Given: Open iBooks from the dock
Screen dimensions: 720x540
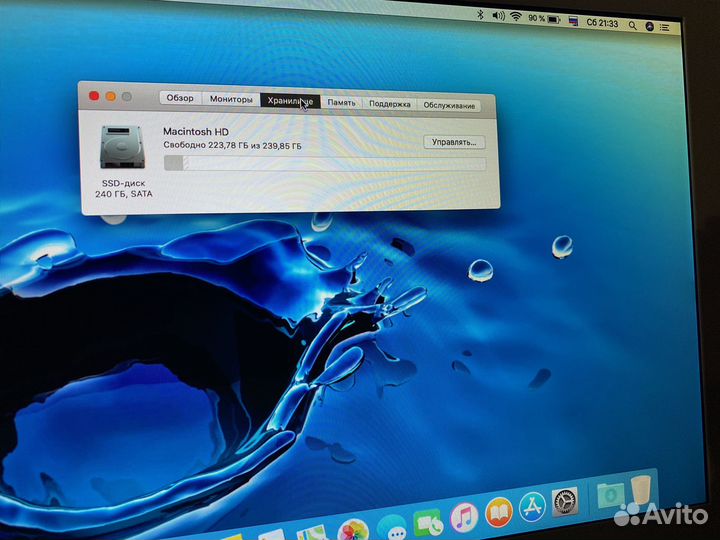Looking at the screenshot, I should (499, 512).
